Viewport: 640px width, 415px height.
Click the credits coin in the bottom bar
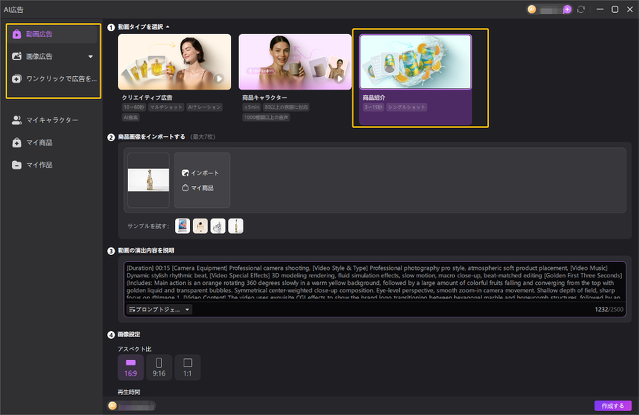[113, 406]
